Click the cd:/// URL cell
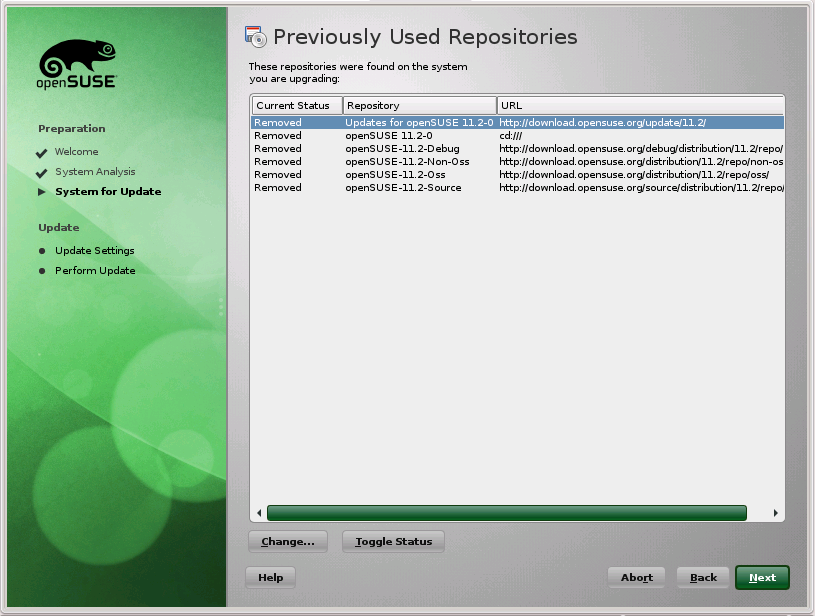The image size is (815, 616). [510, 136]
